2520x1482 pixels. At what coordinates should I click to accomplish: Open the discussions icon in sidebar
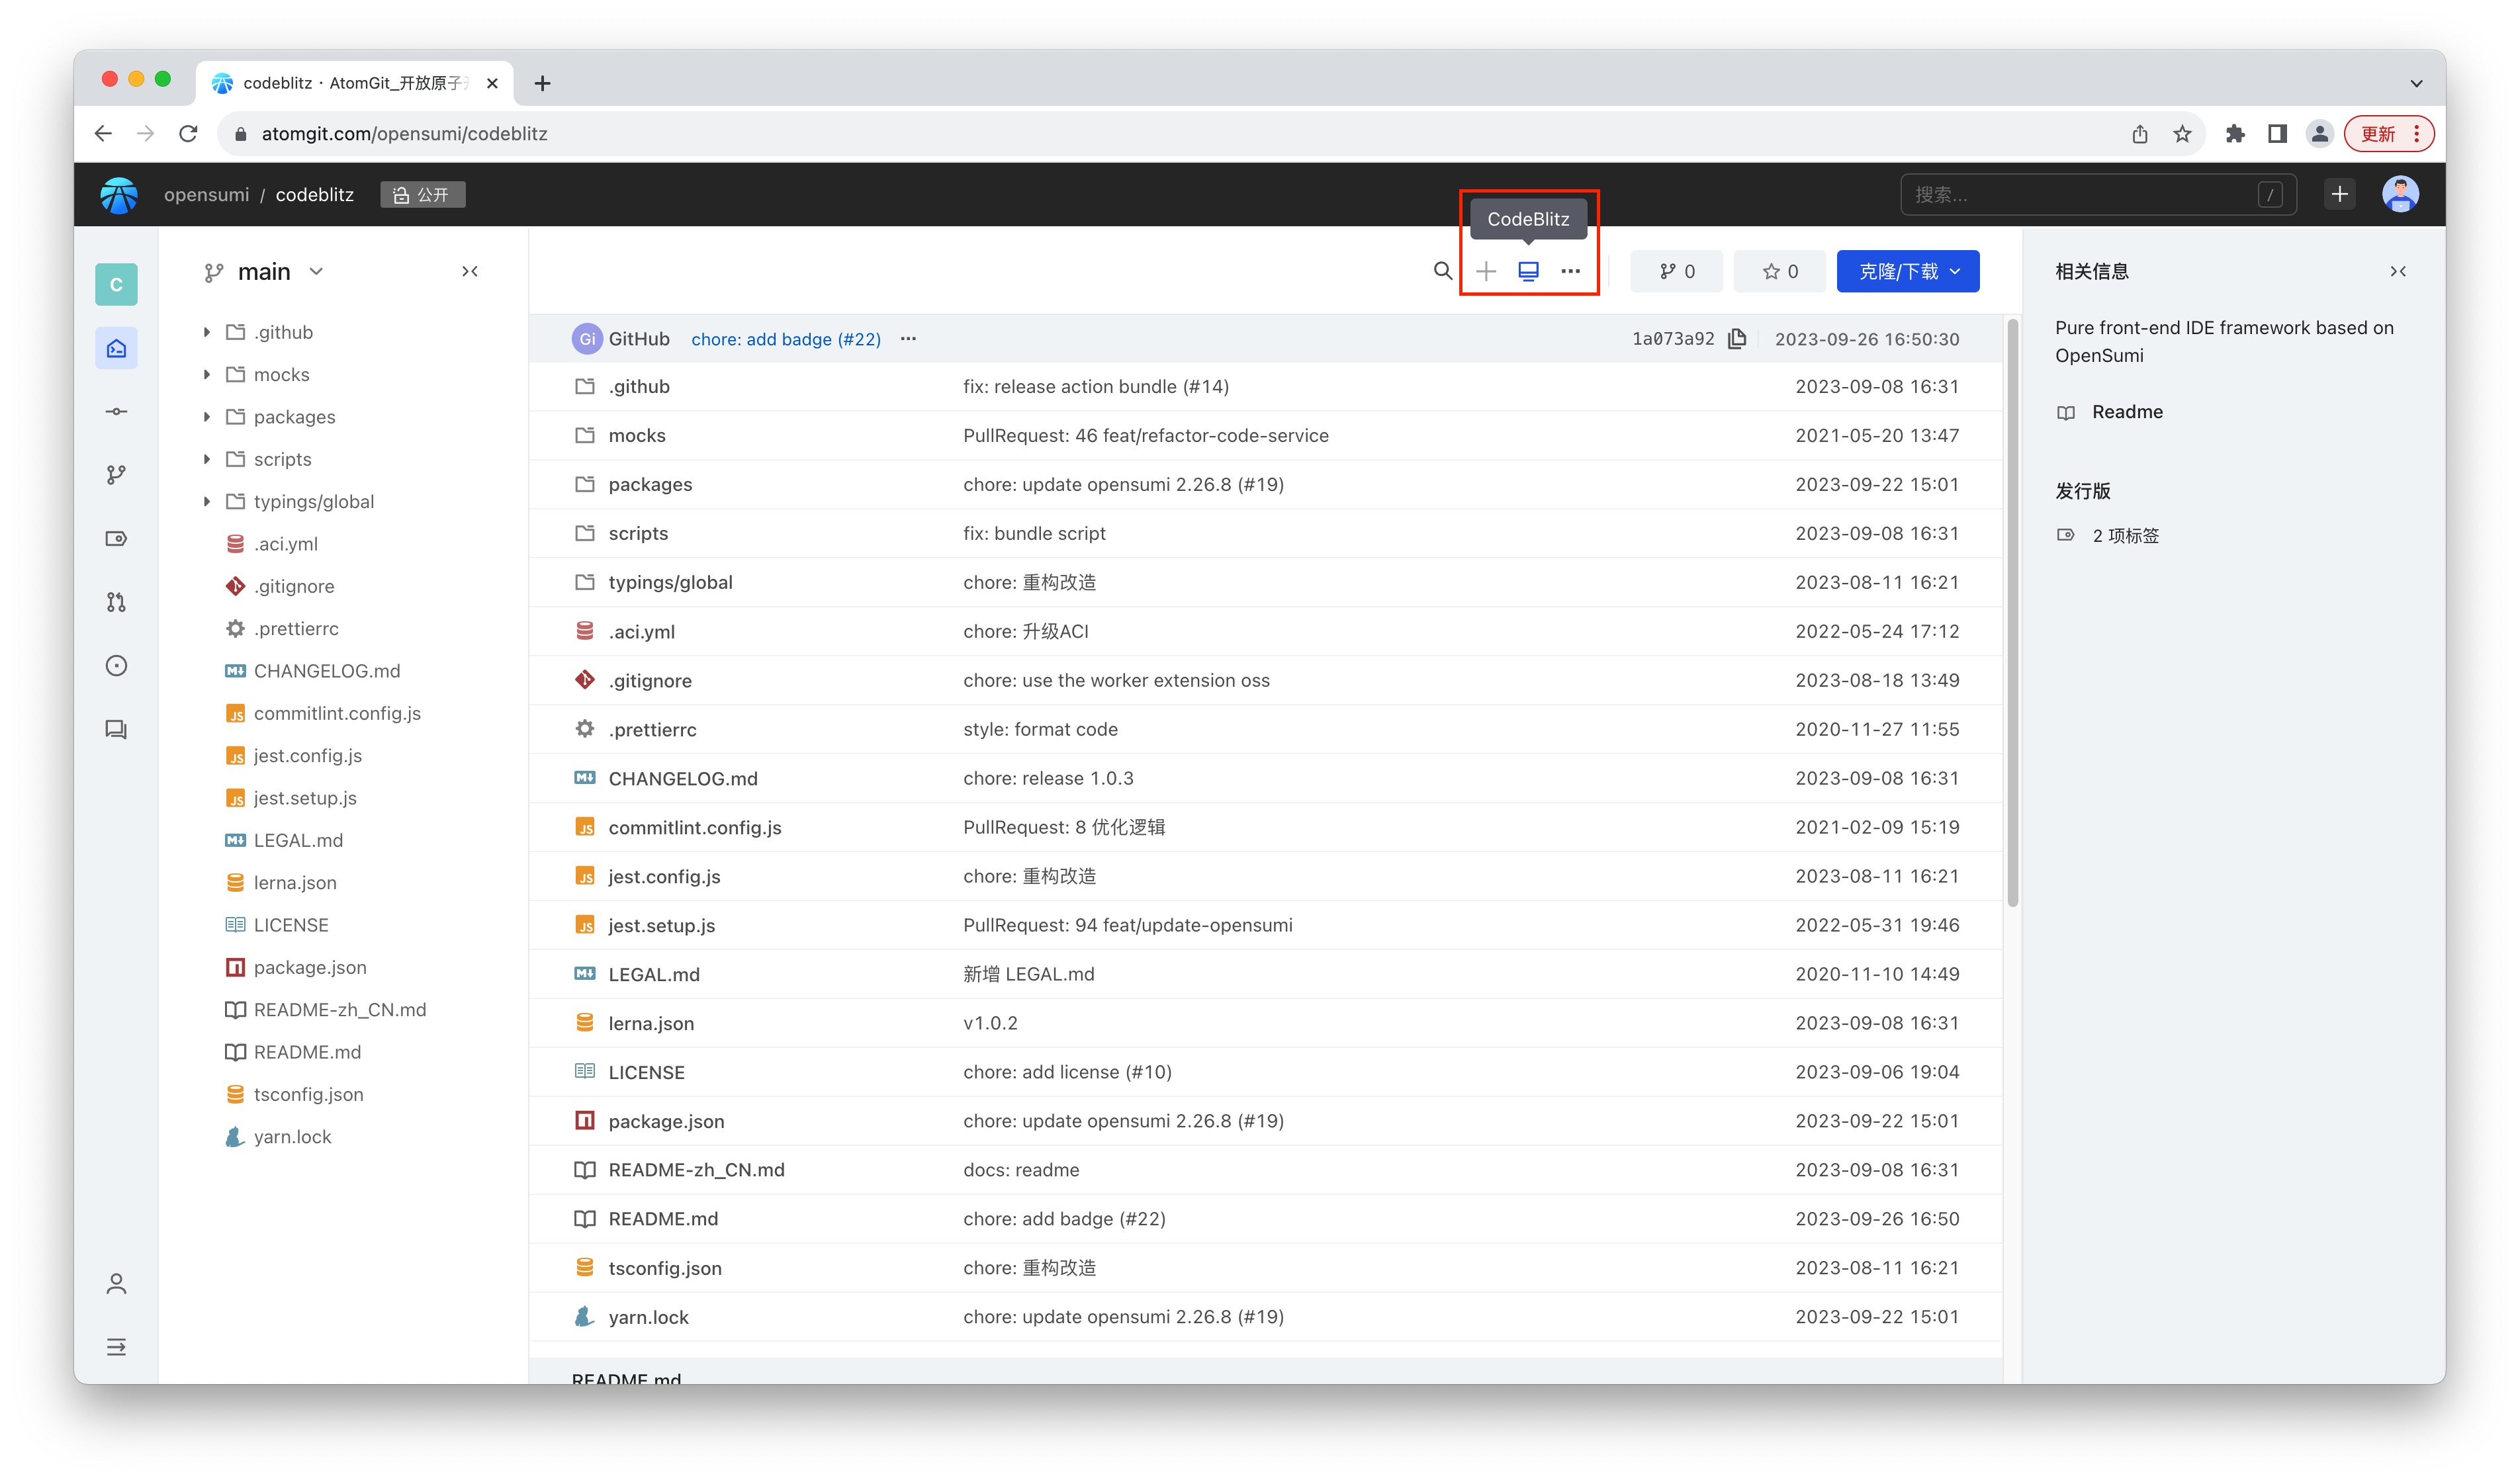tap(116, 729)
